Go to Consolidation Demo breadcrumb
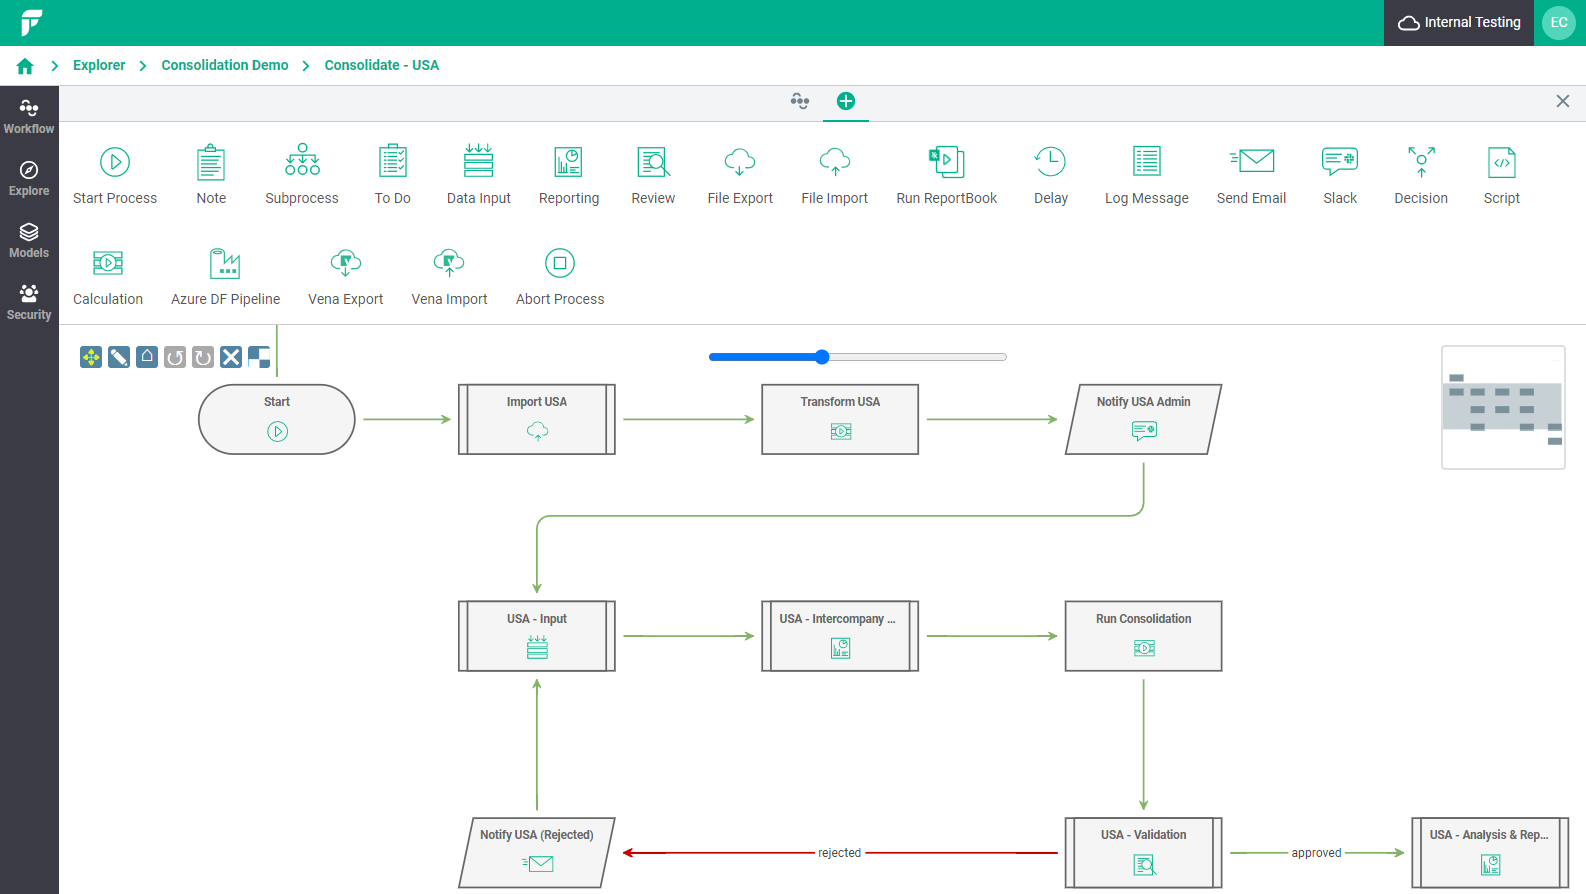1586x894 pixels. (x=225, y=65)
